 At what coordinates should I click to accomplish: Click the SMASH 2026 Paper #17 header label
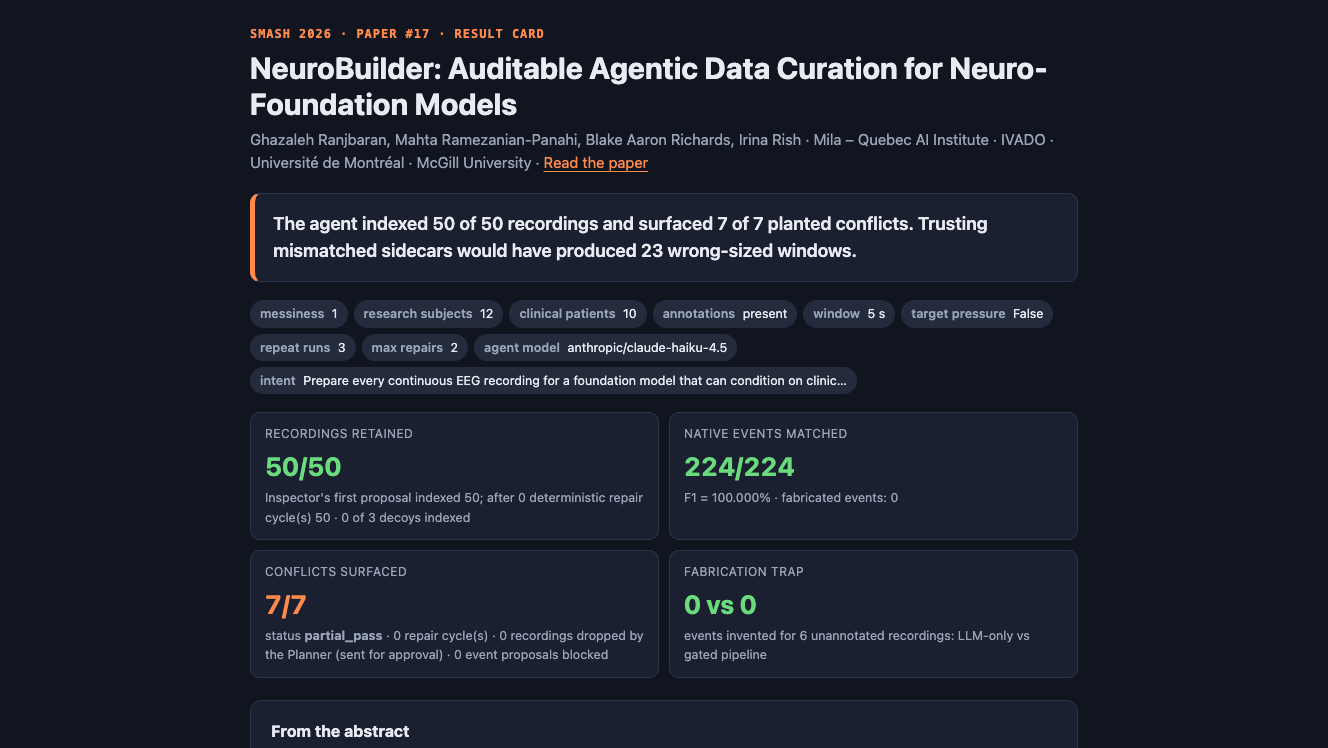click(397, 34)
